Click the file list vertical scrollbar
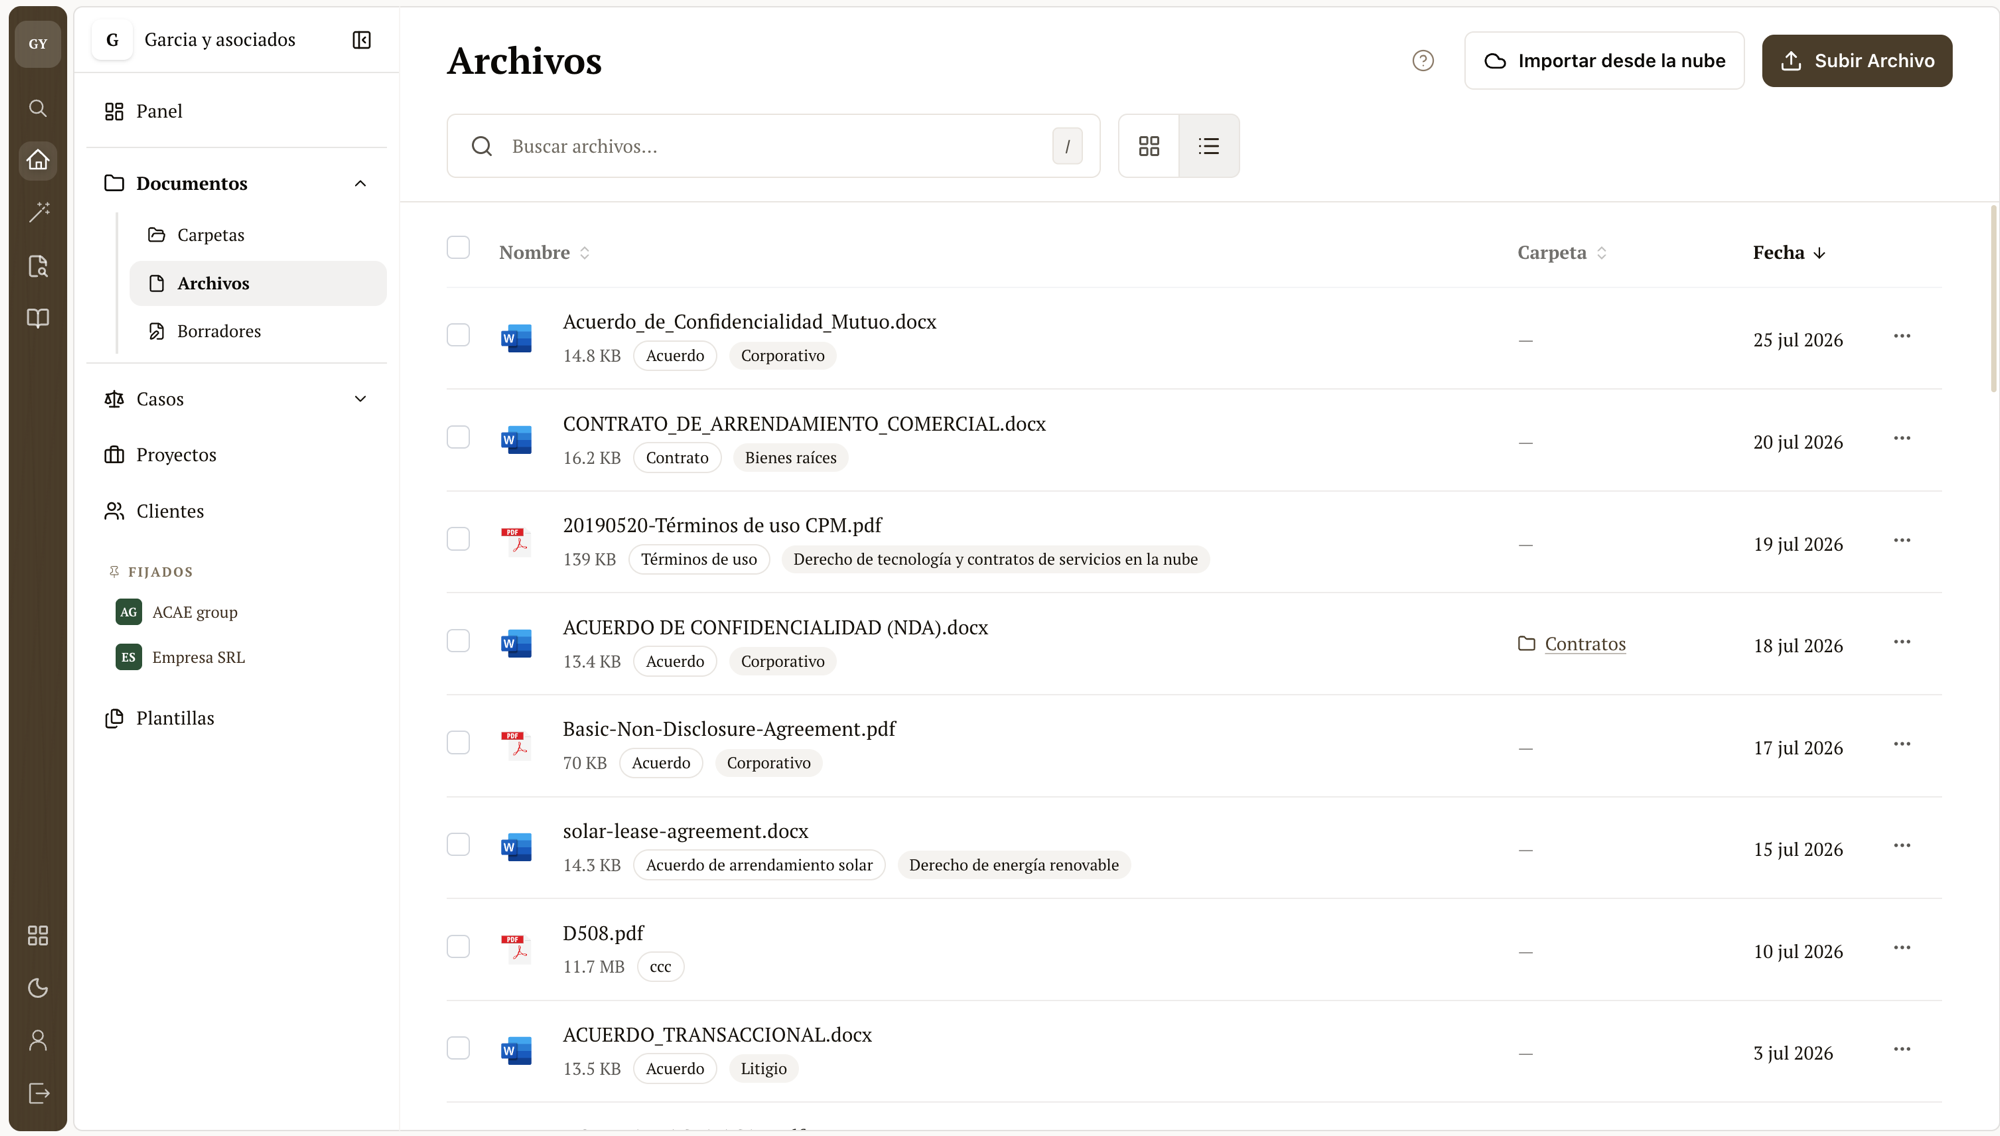The height and width of the screenshot is (1136, 2000). click(1993, 300)
